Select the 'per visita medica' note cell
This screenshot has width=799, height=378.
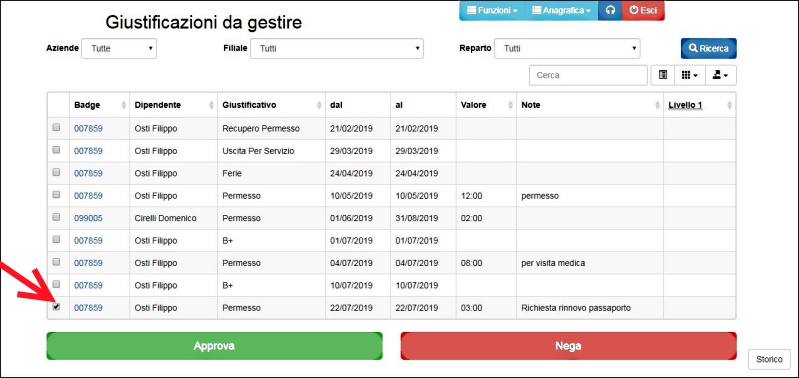tap(590, 263)
